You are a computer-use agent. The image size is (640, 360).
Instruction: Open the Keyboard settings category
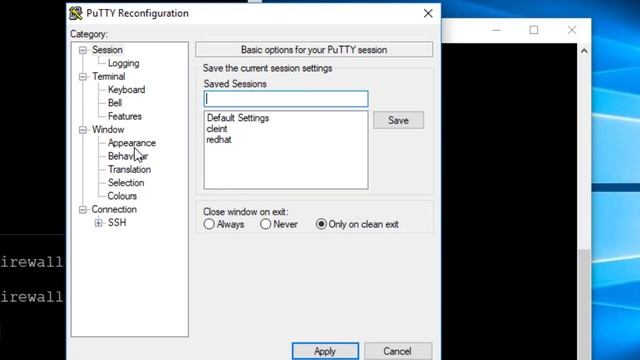pos(126,90)
